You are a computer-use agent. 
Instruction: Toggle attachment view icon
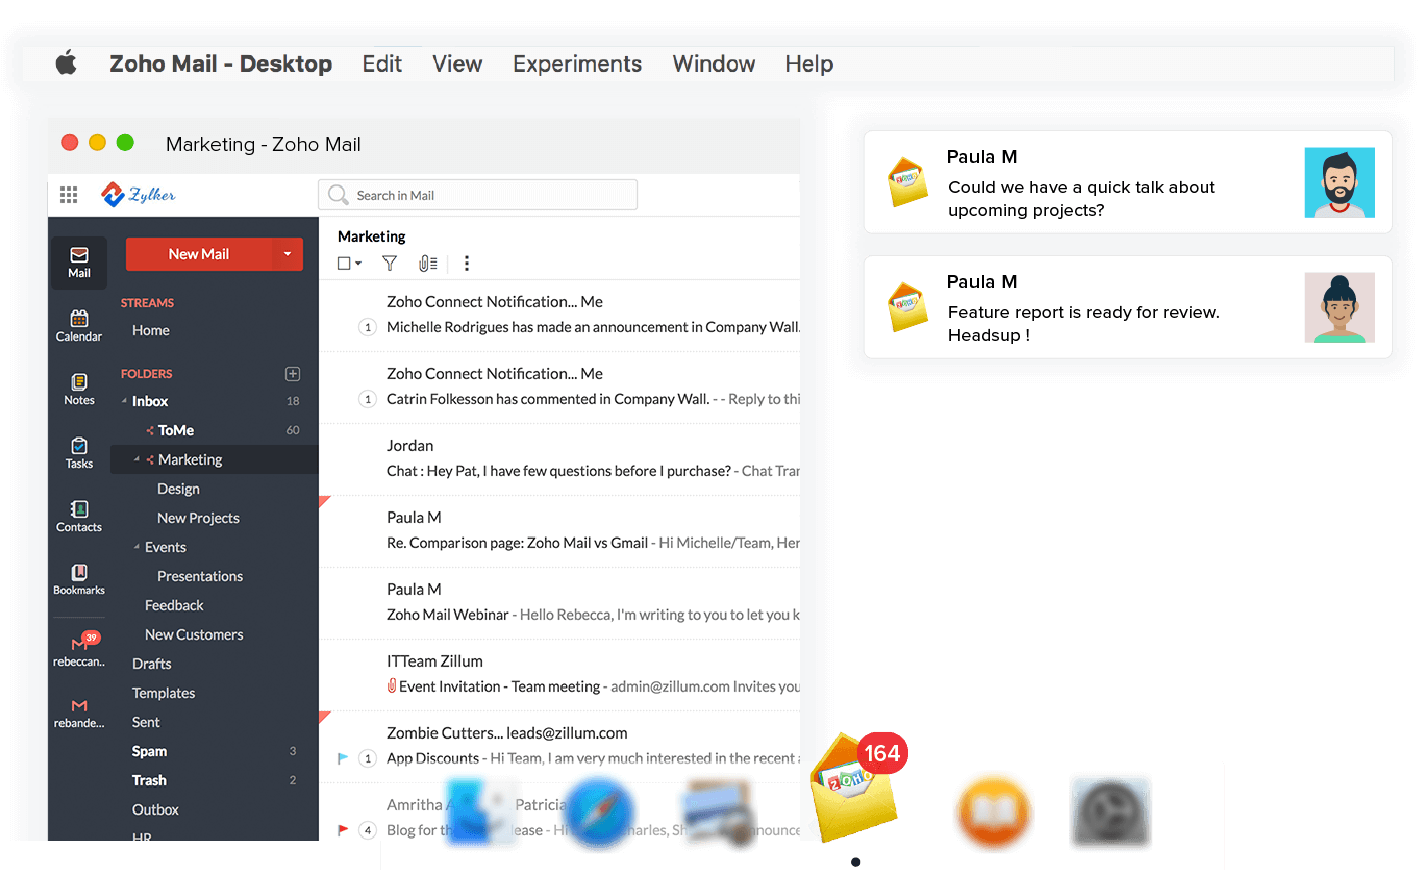[428, 263]
